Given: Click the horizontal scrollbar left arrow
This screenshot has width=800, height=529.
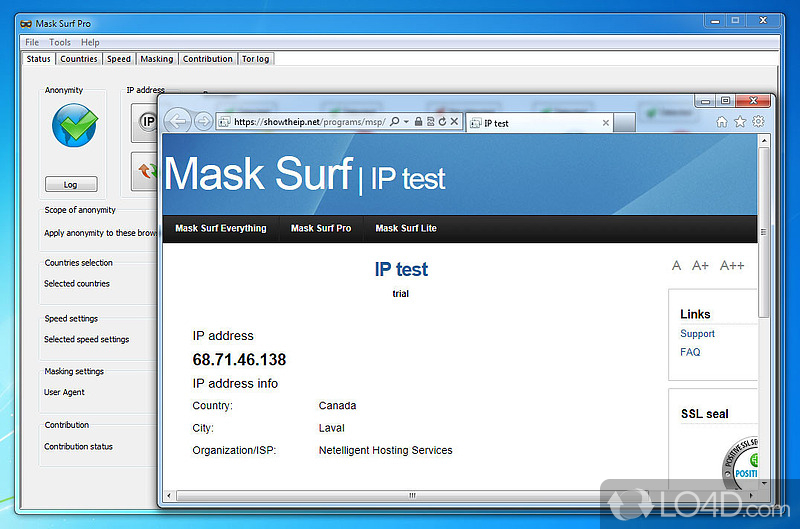Looking at the screenshot, I should (x=169, y=495).
